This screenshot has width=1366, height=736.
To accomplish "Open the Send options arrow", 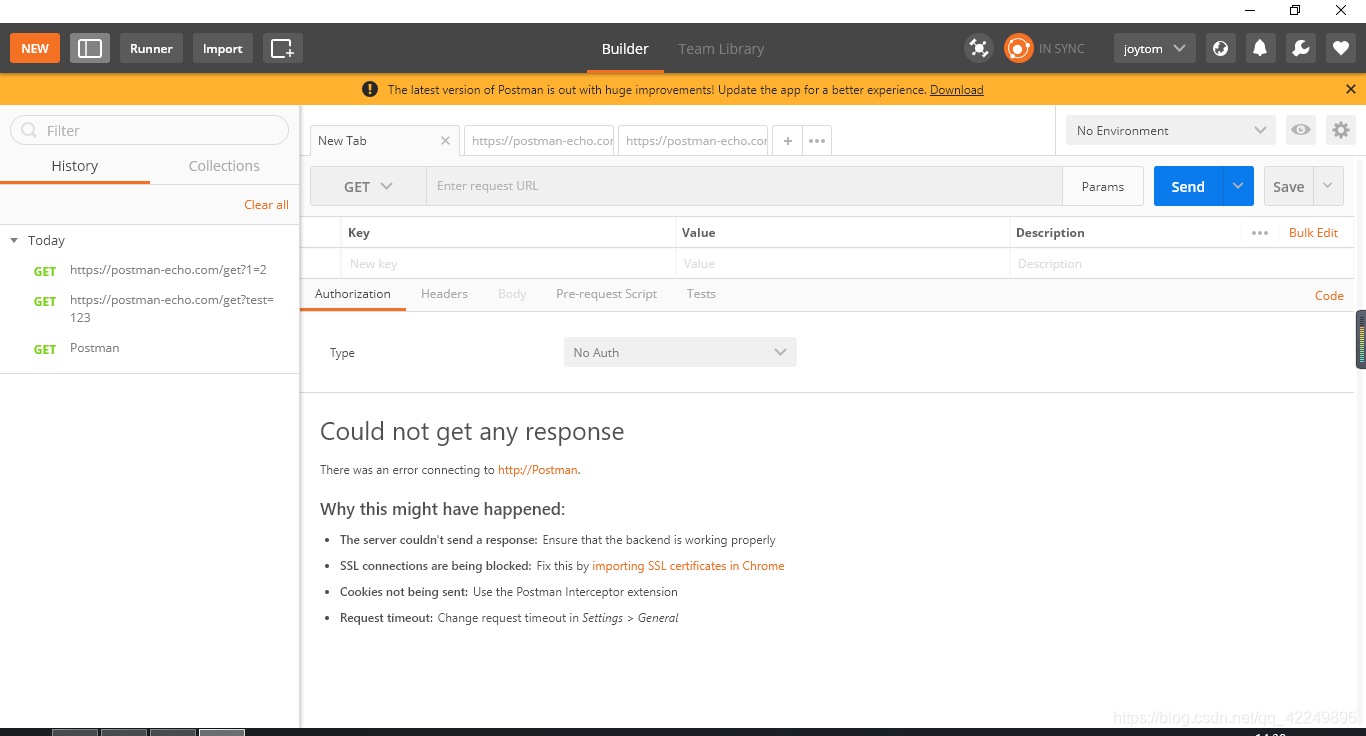I will 1238,186.
